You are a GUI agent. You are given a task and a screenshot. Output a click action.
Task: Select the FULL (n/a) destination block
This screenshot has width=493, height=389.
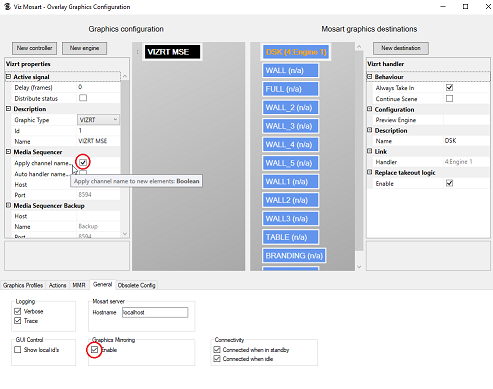coord(290,89)
